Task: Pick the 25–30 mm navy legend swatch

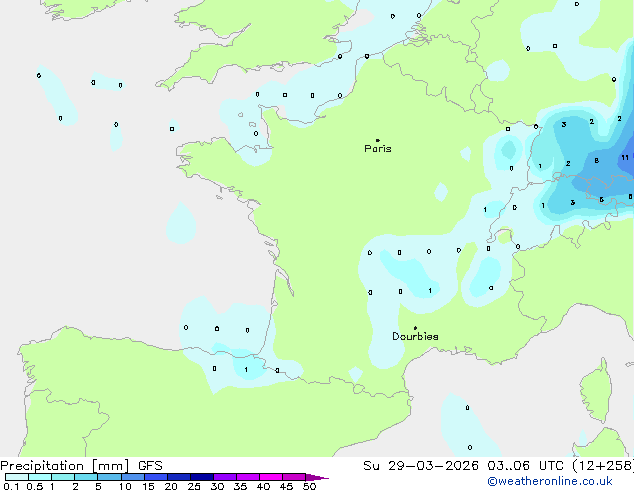Action: 202,477
